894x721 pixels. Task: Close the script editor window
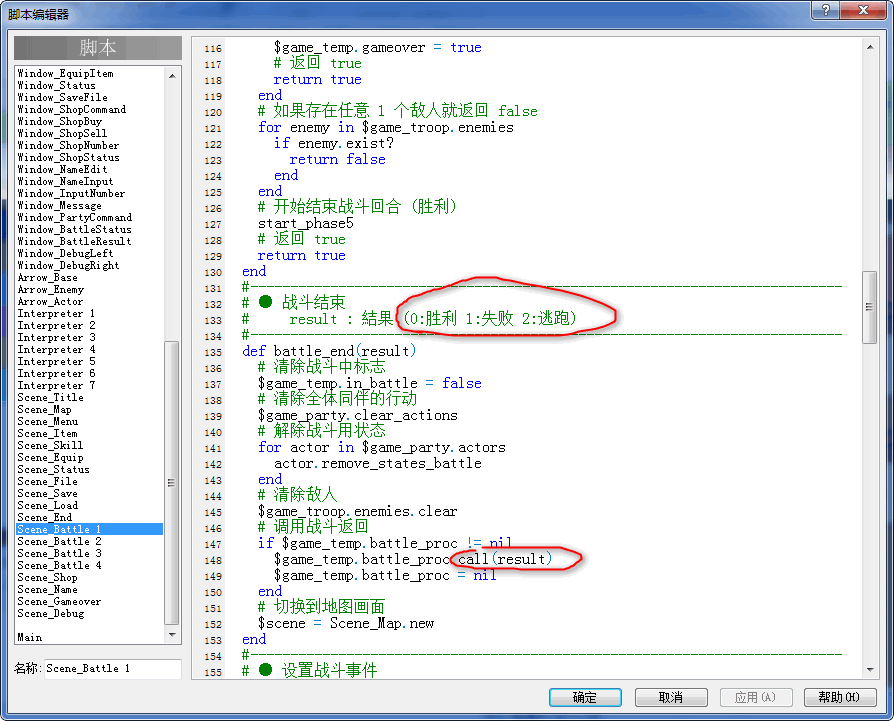click(x=863, y=10)
